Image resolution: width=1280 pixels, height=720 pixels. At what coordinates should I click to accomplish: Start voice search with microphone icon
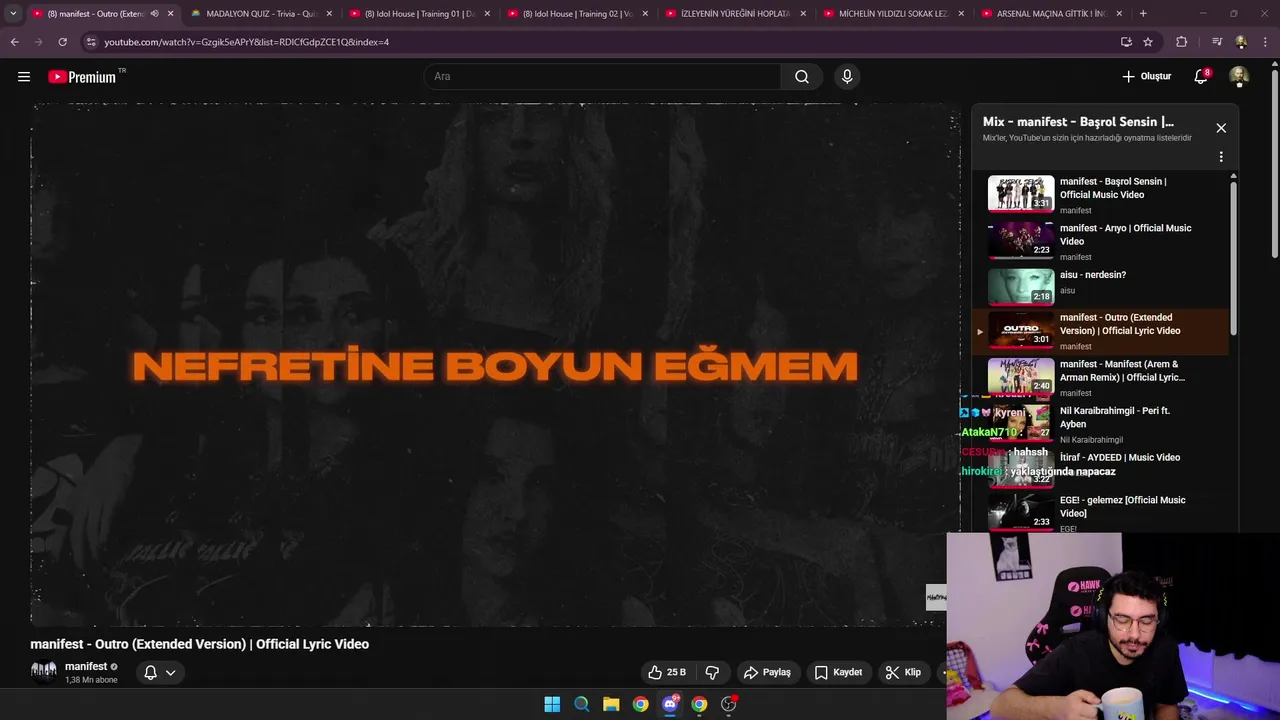(847, 77)
